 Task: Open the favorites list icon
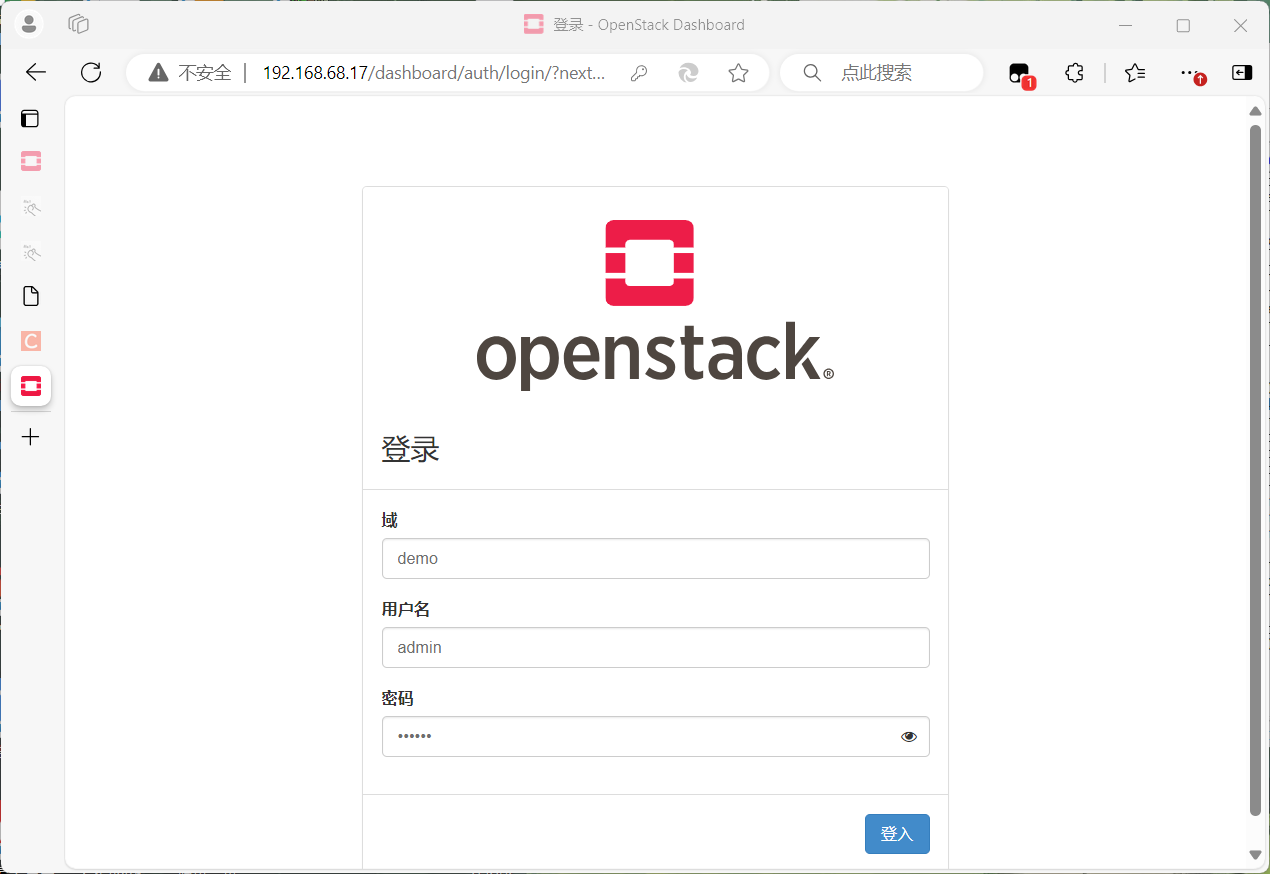tap(1134, 72)
